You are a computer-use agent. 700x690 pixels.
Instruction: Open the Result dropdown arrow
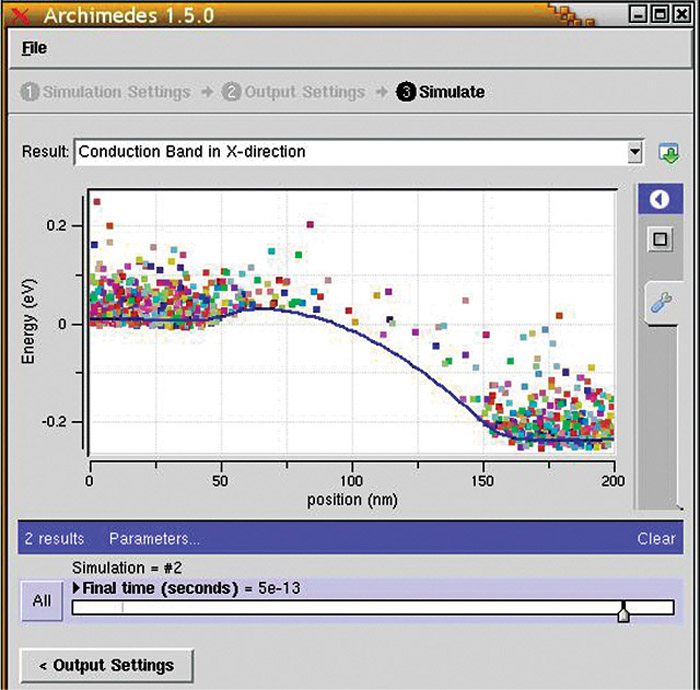click(634, 152)
